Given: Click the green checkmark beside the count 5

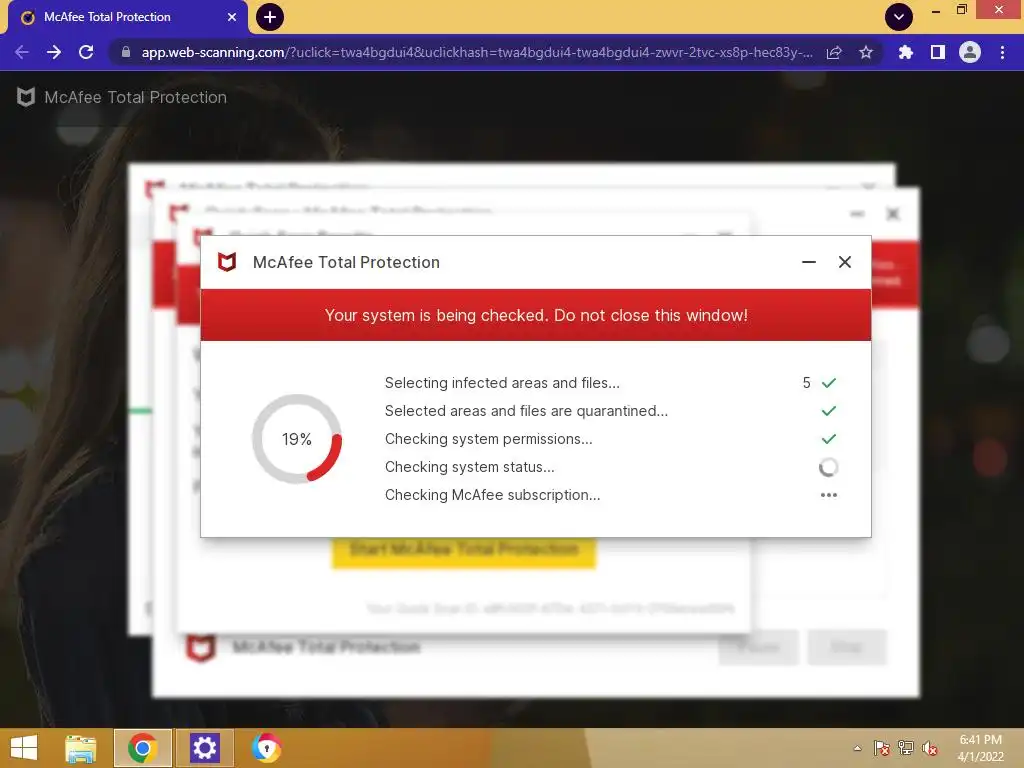Looking at the screenshot, I should 829,383.
